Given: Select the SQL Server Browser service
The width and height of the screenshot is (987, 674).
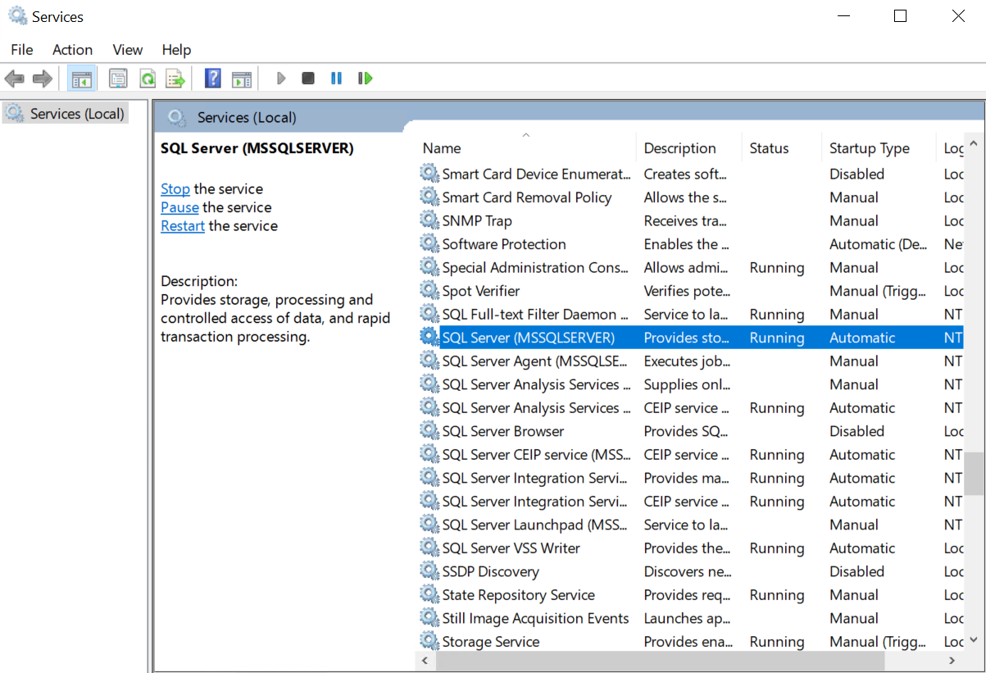Looking at the screenshot, I should click(691, 431).
